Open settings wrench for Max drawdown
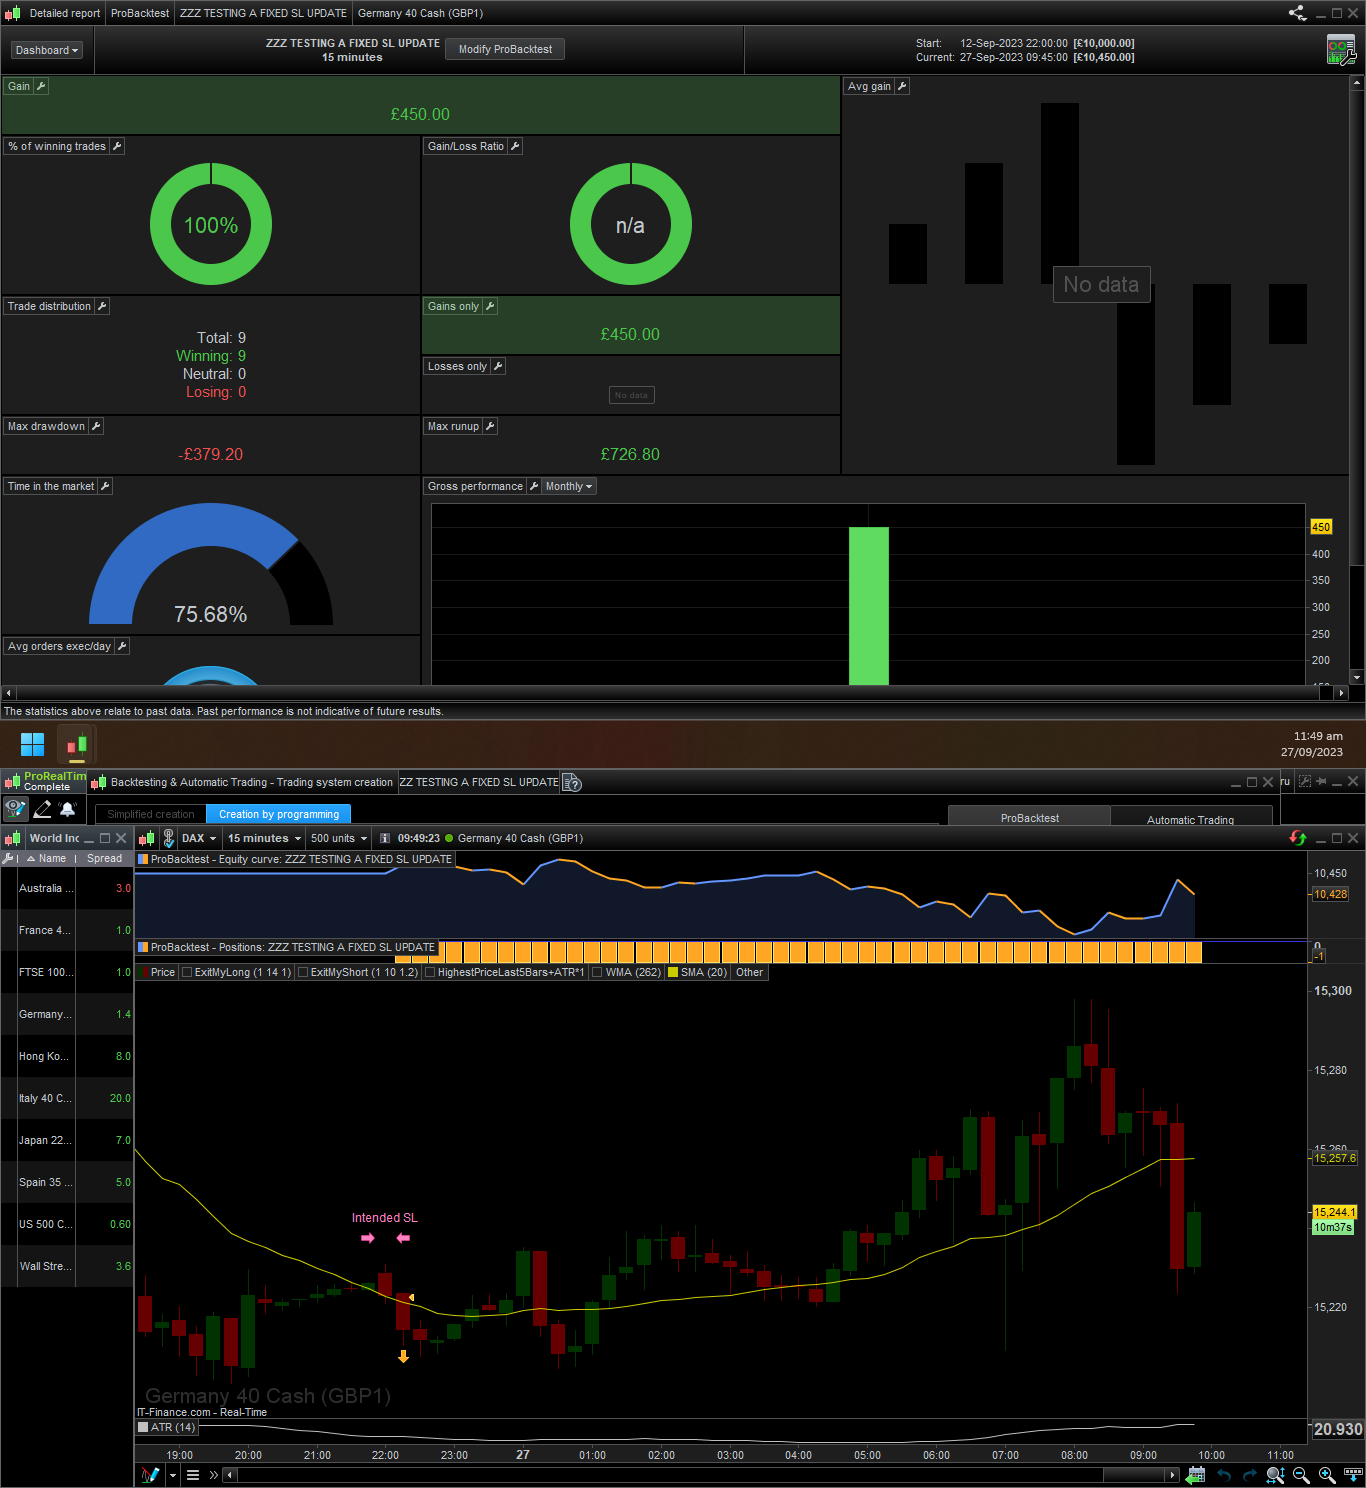The image size is (1366, 1488). click(96, 426)
